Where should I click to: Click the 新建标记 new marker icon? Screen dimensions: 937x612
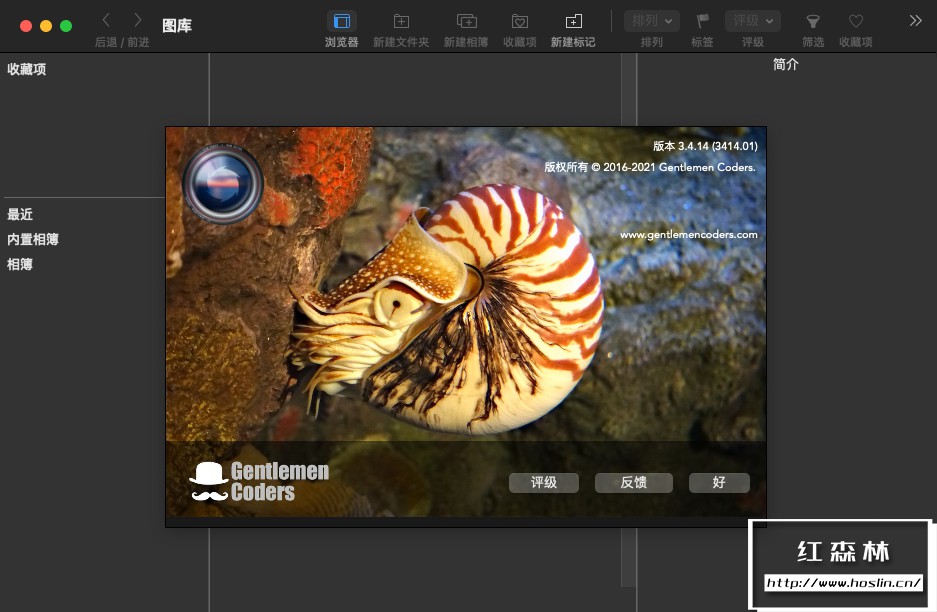click(573, 21)
